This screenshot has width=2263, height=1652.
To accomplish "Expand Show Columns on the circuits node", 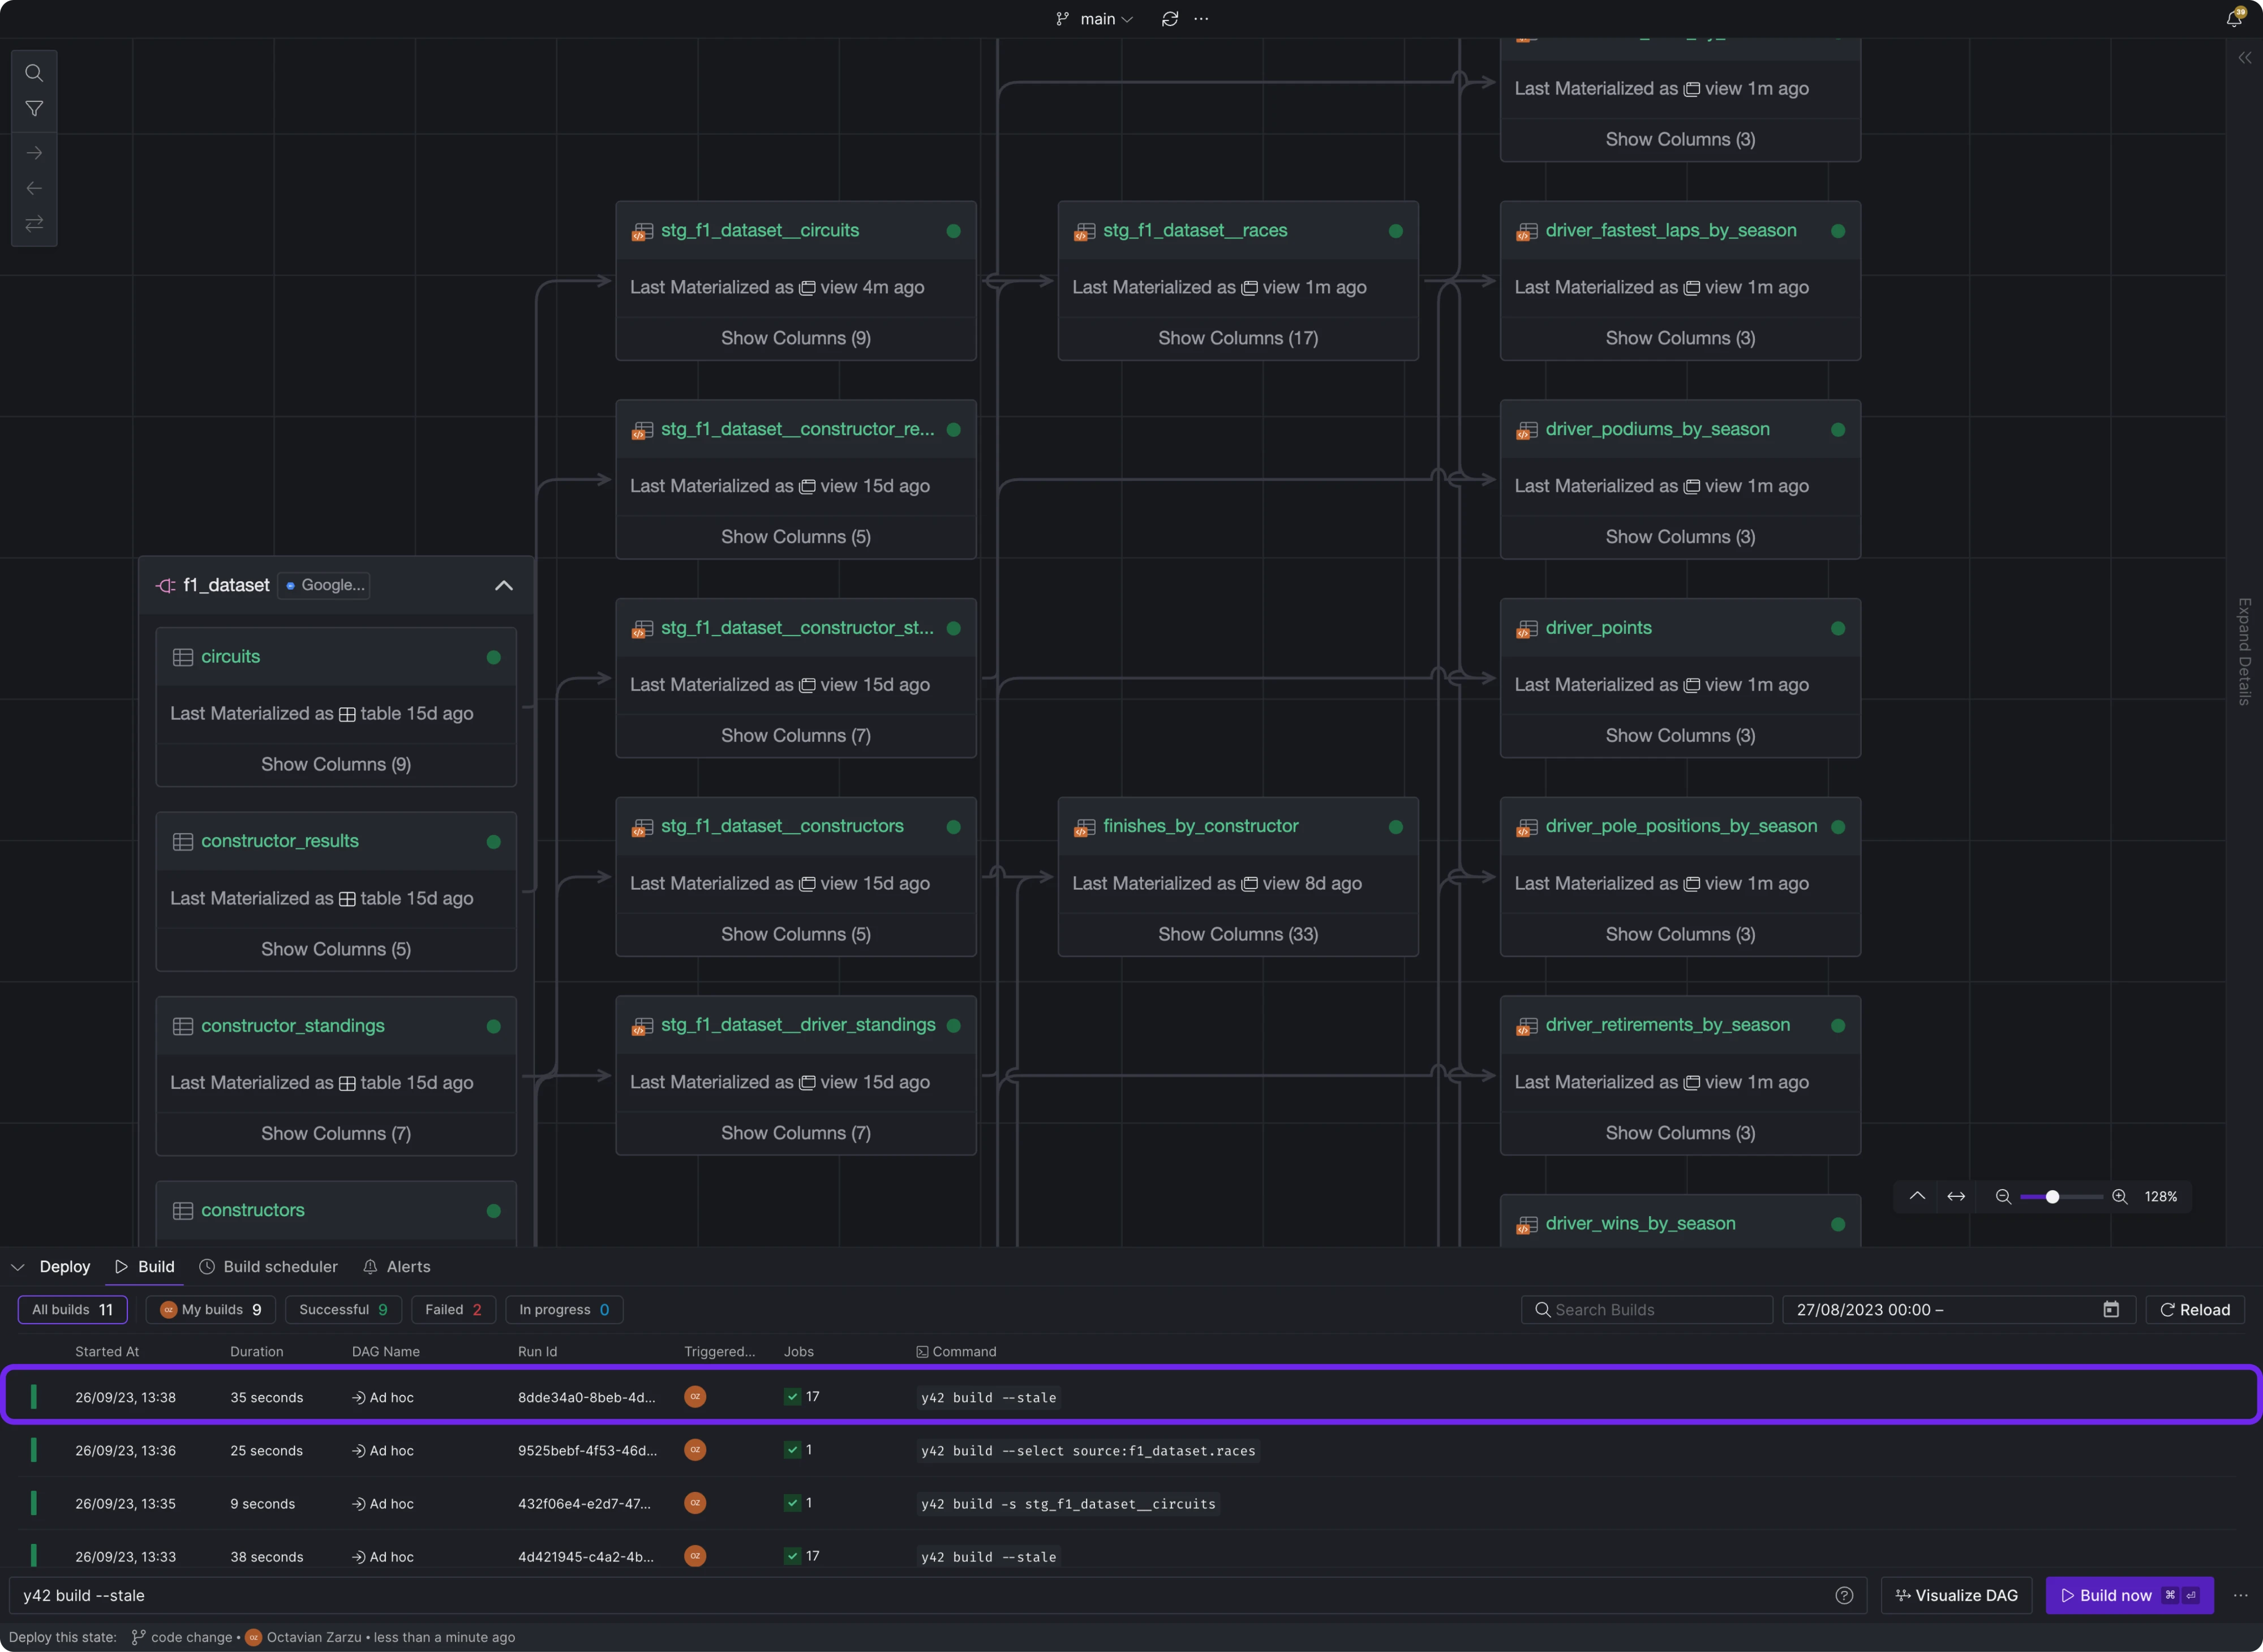I will point(336,763).
